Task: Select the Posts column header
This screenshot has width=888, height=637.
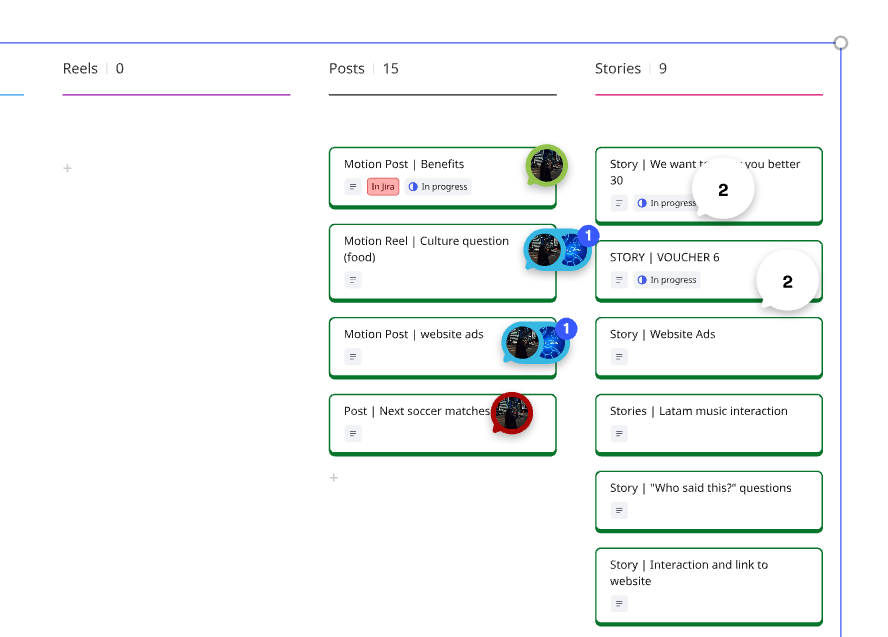Action: point(364,69)
